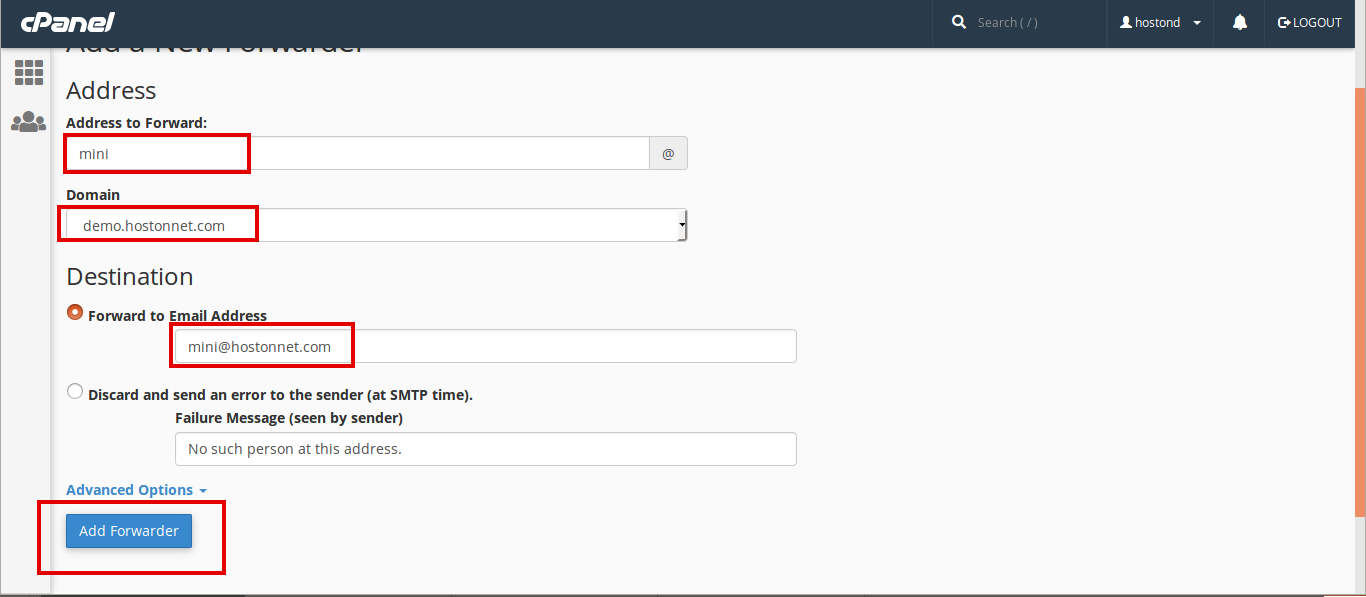
Task: Expand the hostond user menu caret
Action: click(x=1197, y=23)
